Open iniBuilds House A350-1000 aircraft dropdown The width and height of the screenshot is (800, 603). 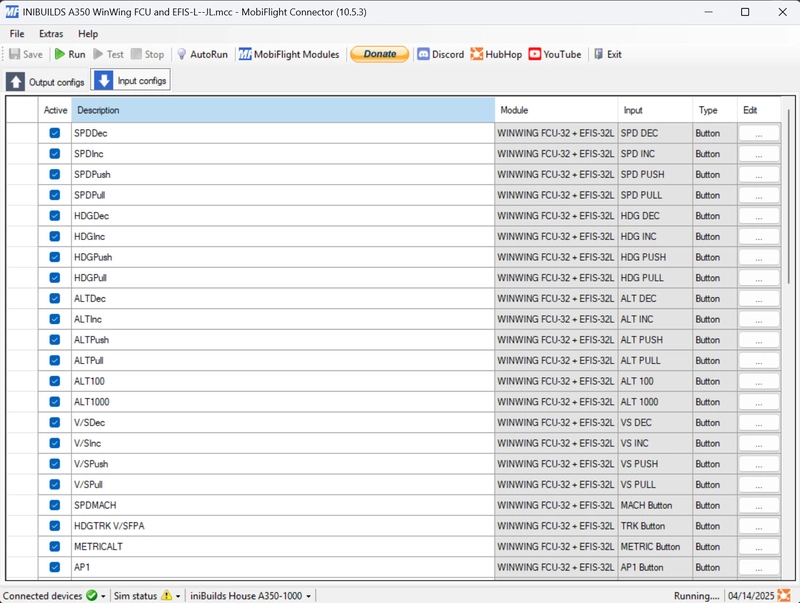tap(311, 596)
